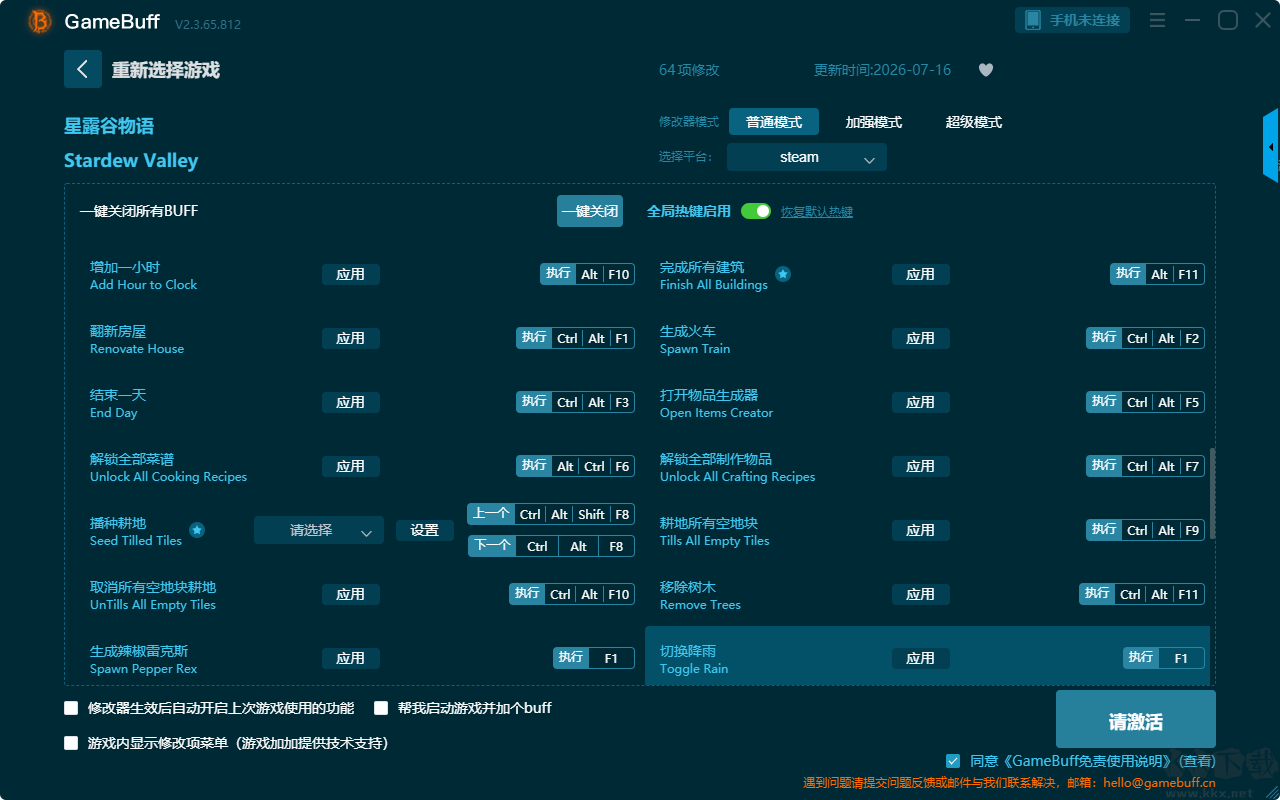The height and width of the screenshot is (800, 1280).
Task: Apply UnTills All Empty Tiles cheat
Action: [x=351, y=594]
